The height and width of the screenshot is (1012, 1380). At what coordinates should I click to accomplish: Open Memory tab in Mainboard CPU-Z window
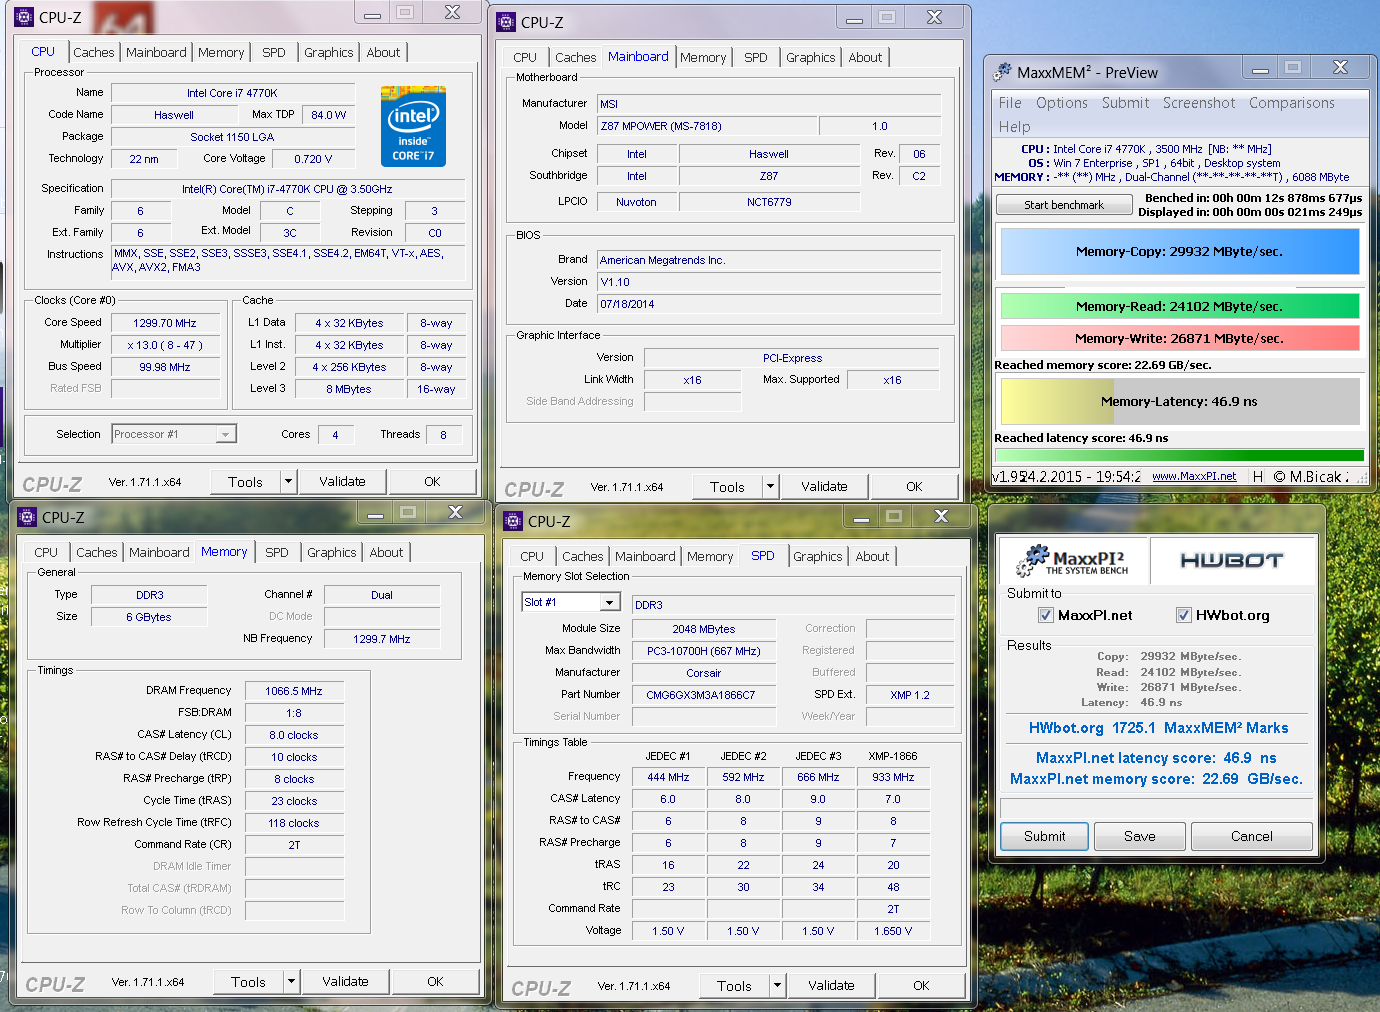(x=703, y=57)
